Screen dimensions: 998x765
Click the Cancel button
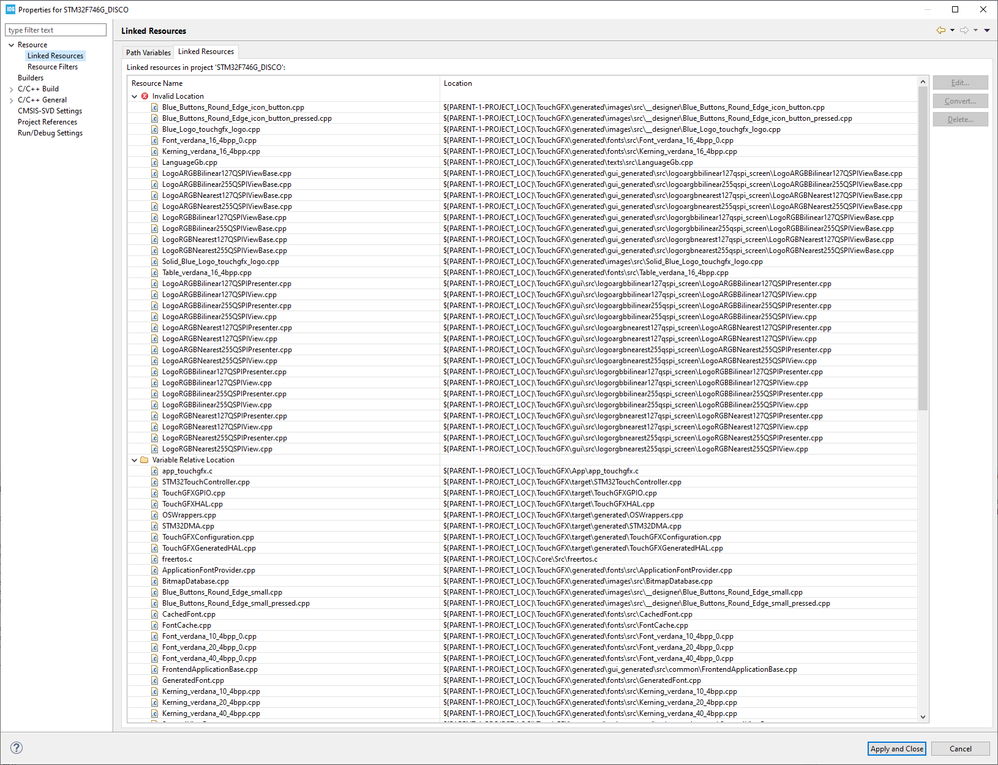960,748
